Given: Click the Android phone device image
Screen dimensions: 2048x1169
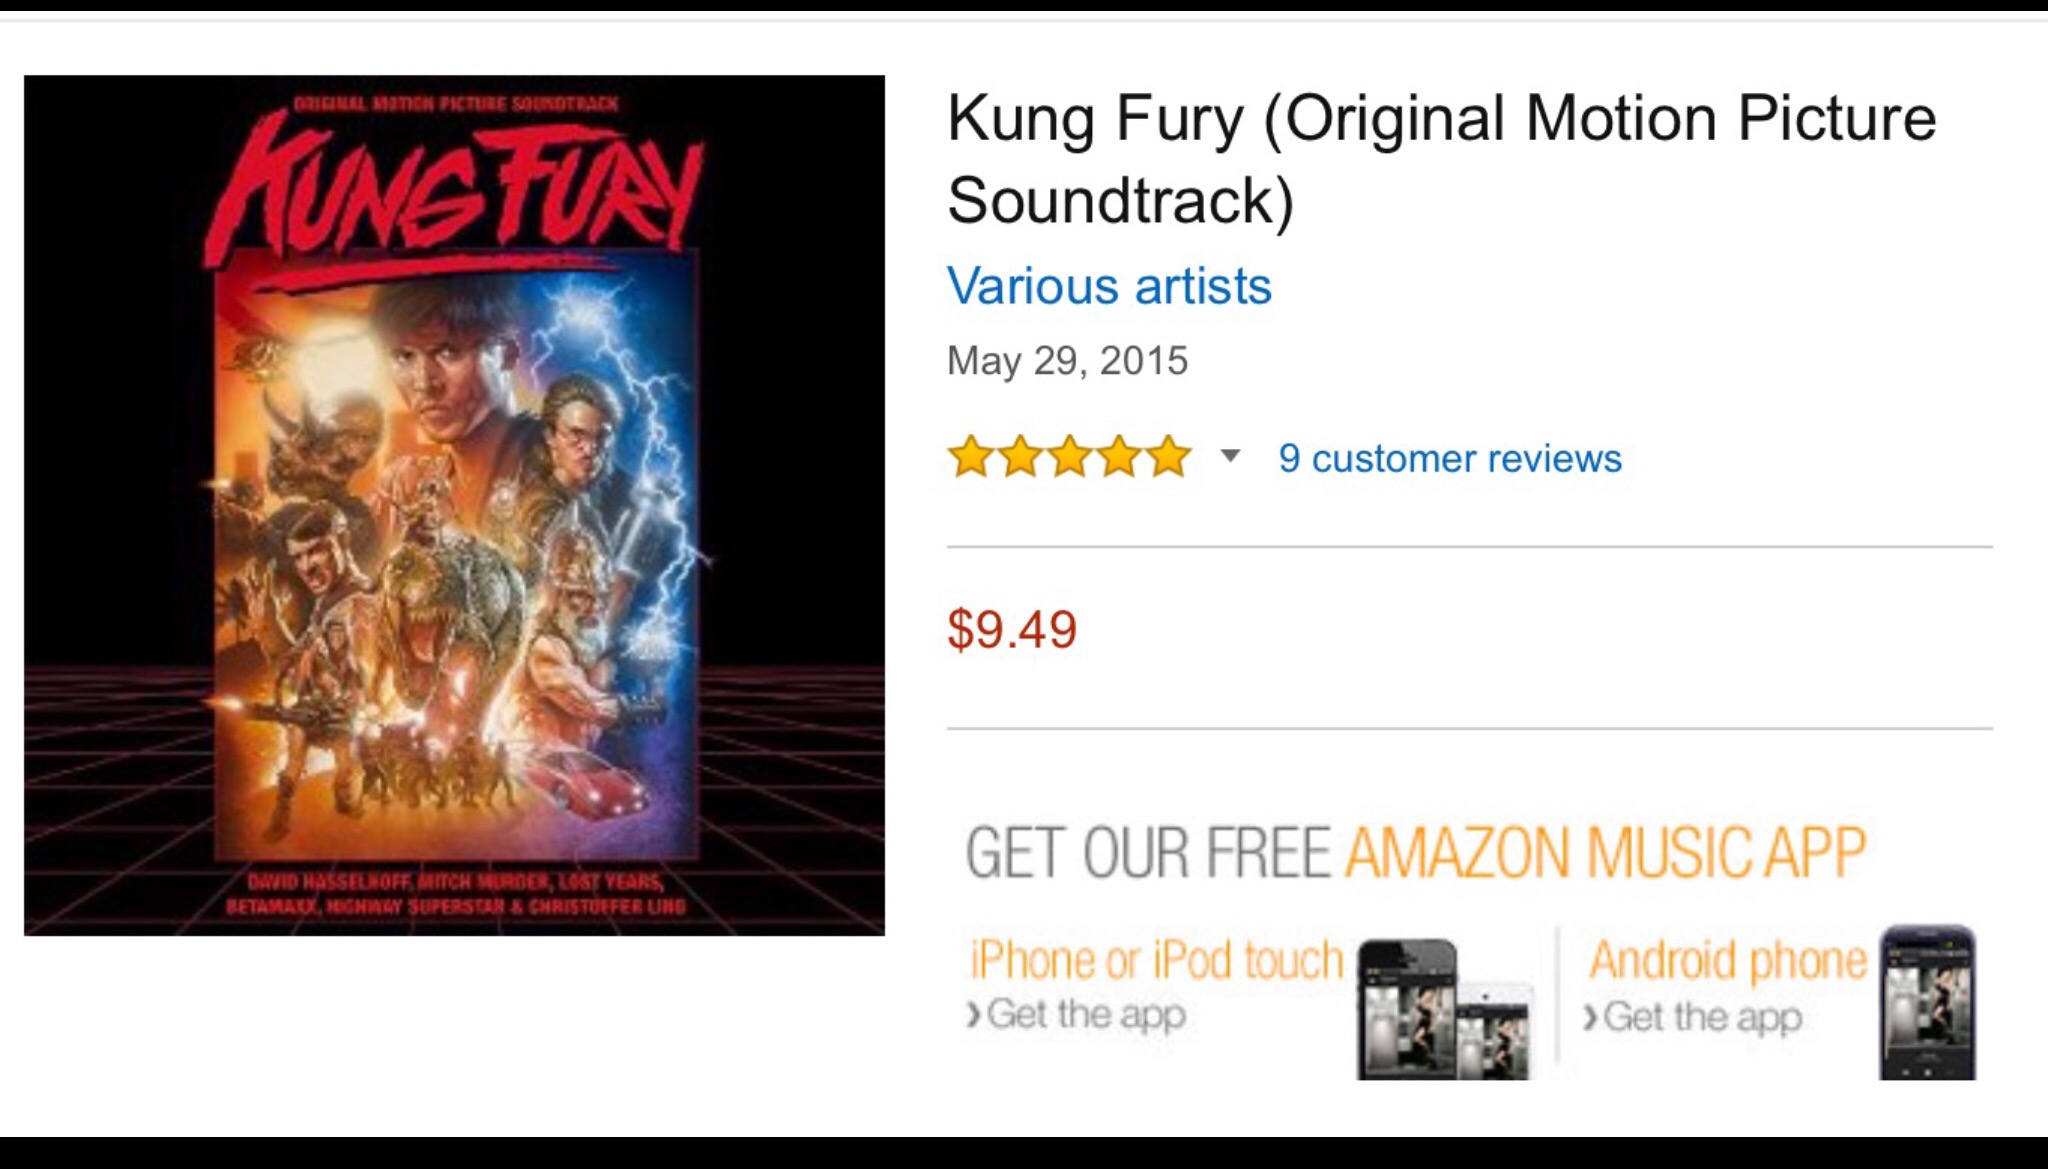Looking at the screenshot, I should point(1927,1003).
